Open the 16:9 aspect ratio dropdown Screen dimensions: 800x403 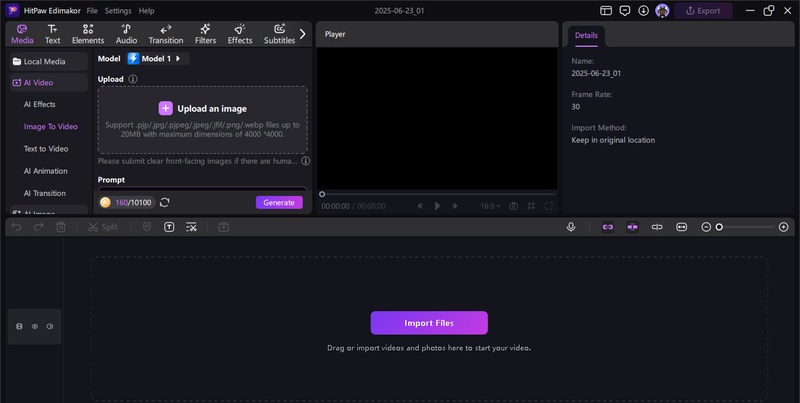point(489,206)
